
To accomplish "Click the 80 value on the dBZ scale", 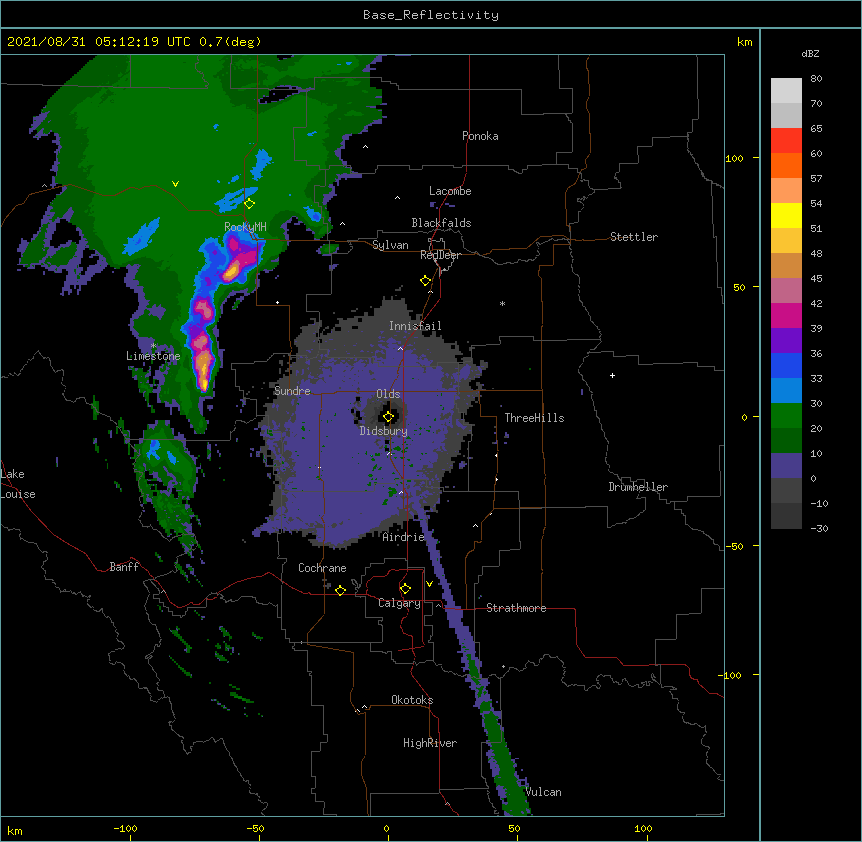I will coord(816,78).
